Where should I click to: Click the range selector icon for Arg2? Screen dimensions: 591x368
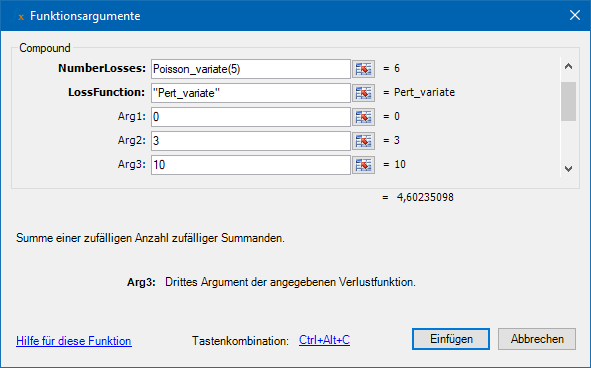(x=363, y=141)
